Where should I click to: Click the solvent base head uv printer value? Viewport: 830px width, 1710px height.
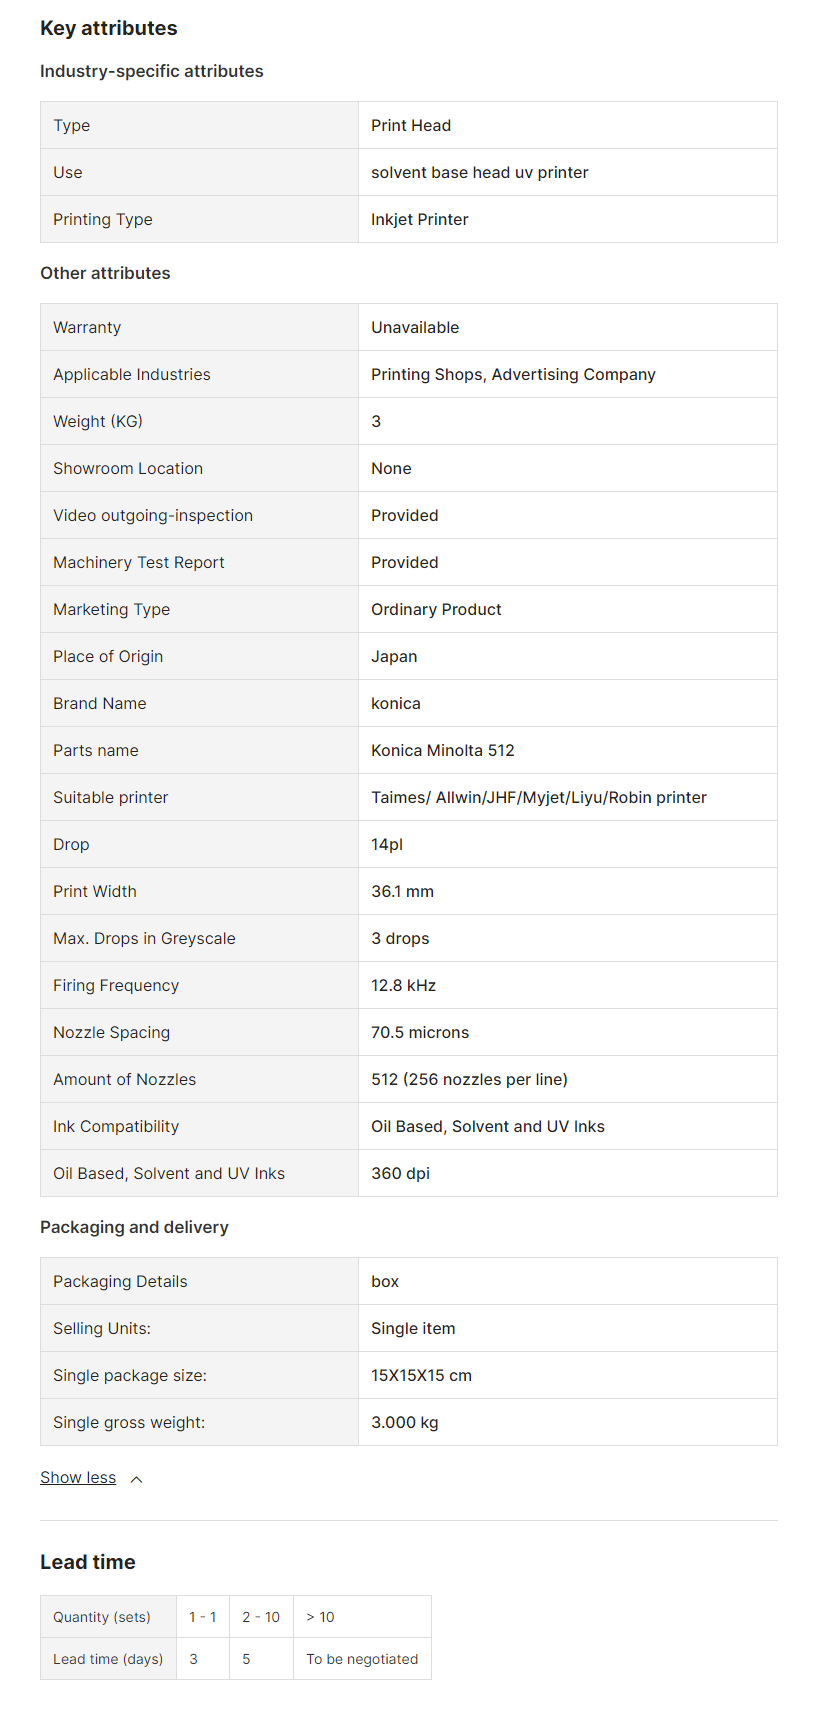[x=480, y=172]
